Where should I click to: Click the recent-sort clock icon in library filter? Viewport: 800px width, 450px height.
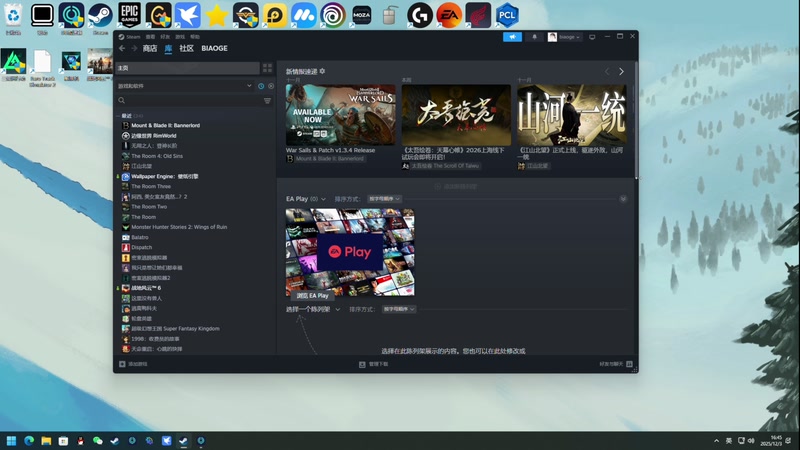click(x=261, y=86)
